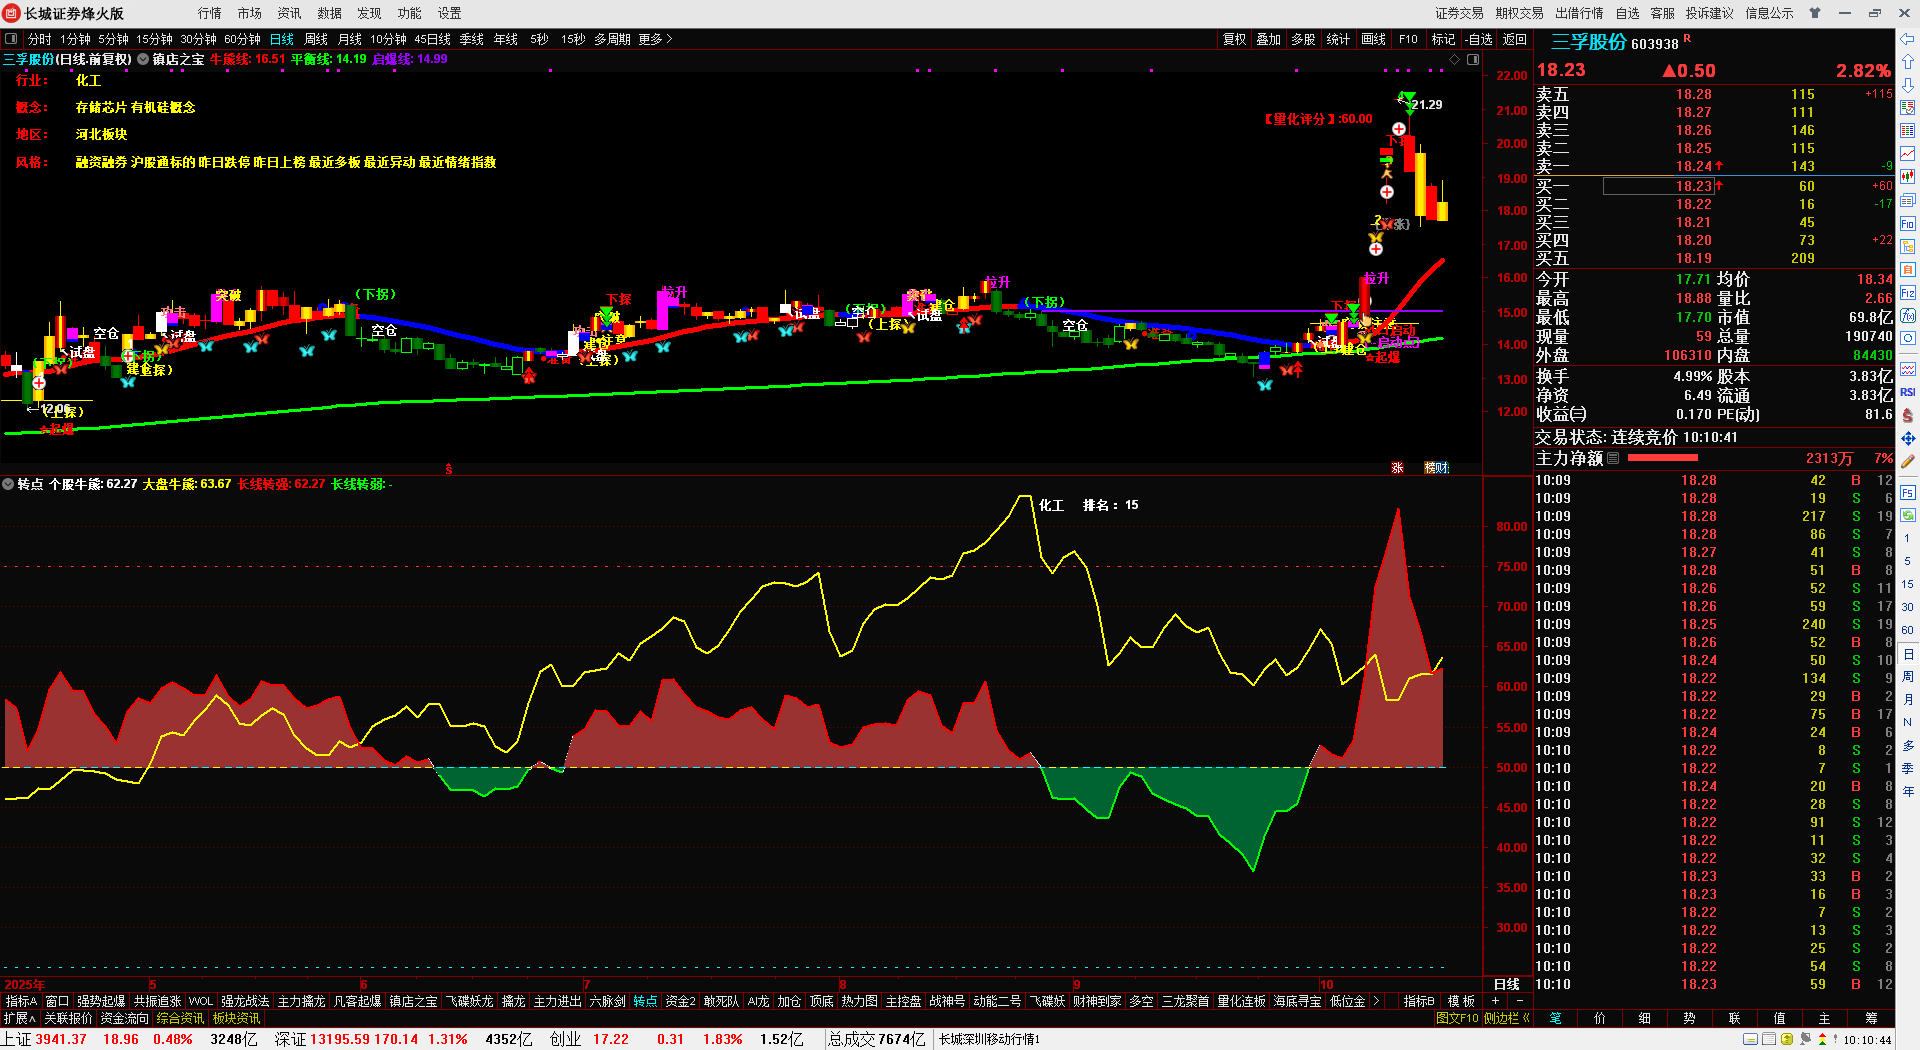Viewport: 1920px width, 1050px height.
Task: Switch to 分时 intraday view
Action: [x=39, y=39]
